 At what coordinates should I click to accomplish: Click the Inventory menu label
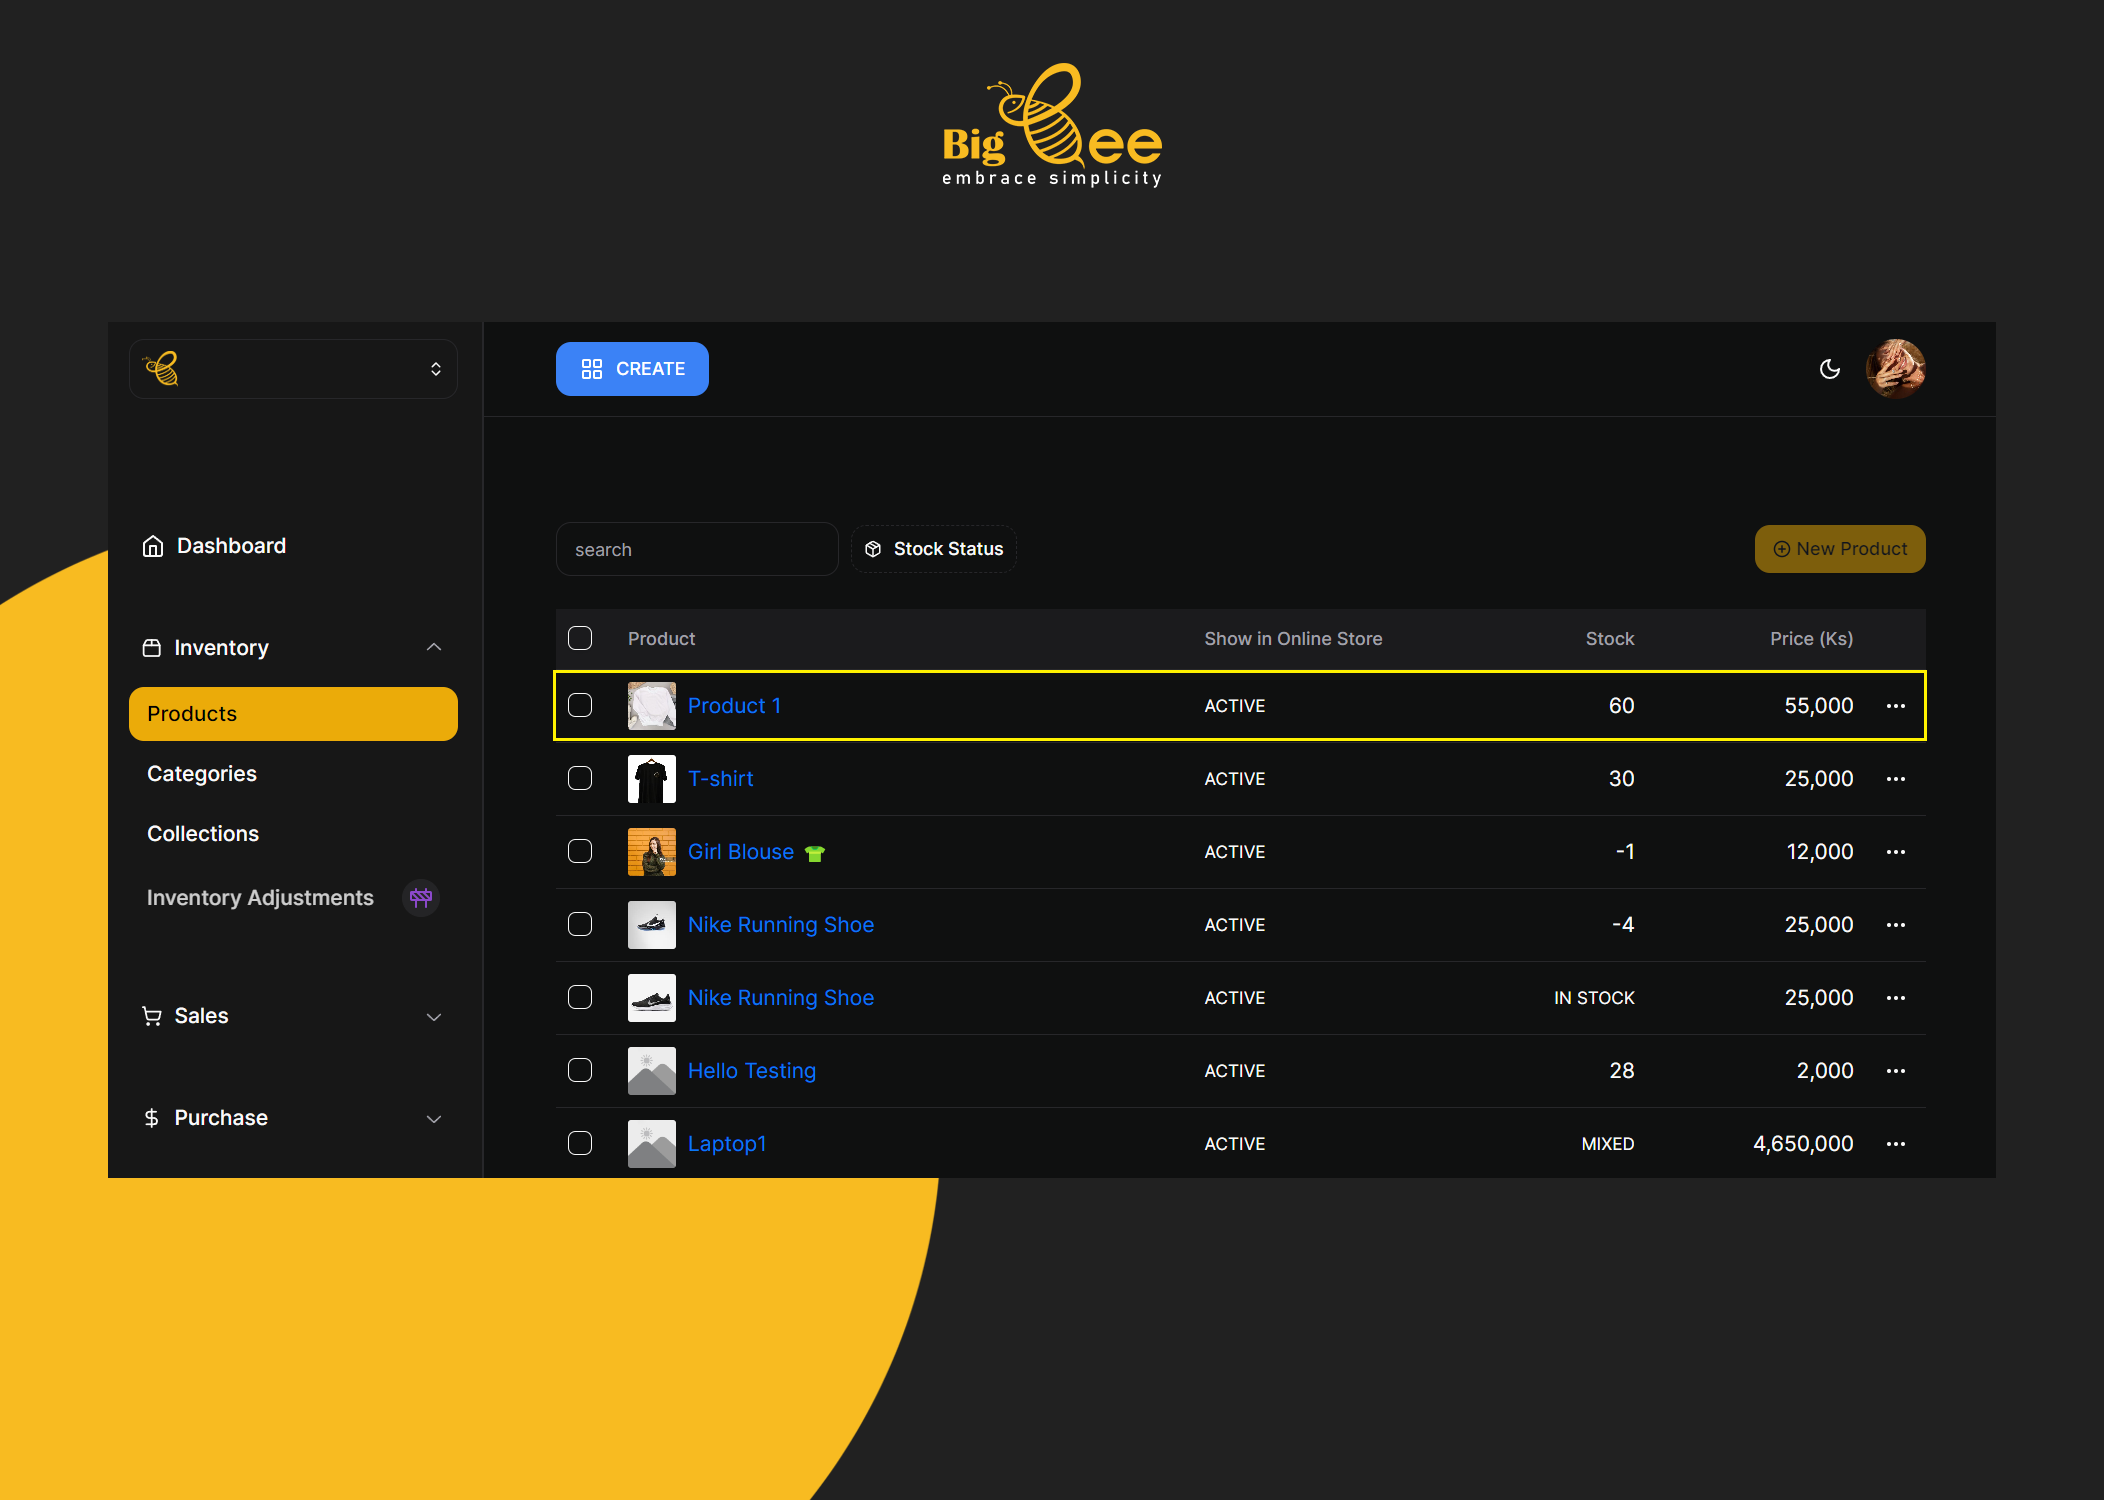[x=221, y=648]
